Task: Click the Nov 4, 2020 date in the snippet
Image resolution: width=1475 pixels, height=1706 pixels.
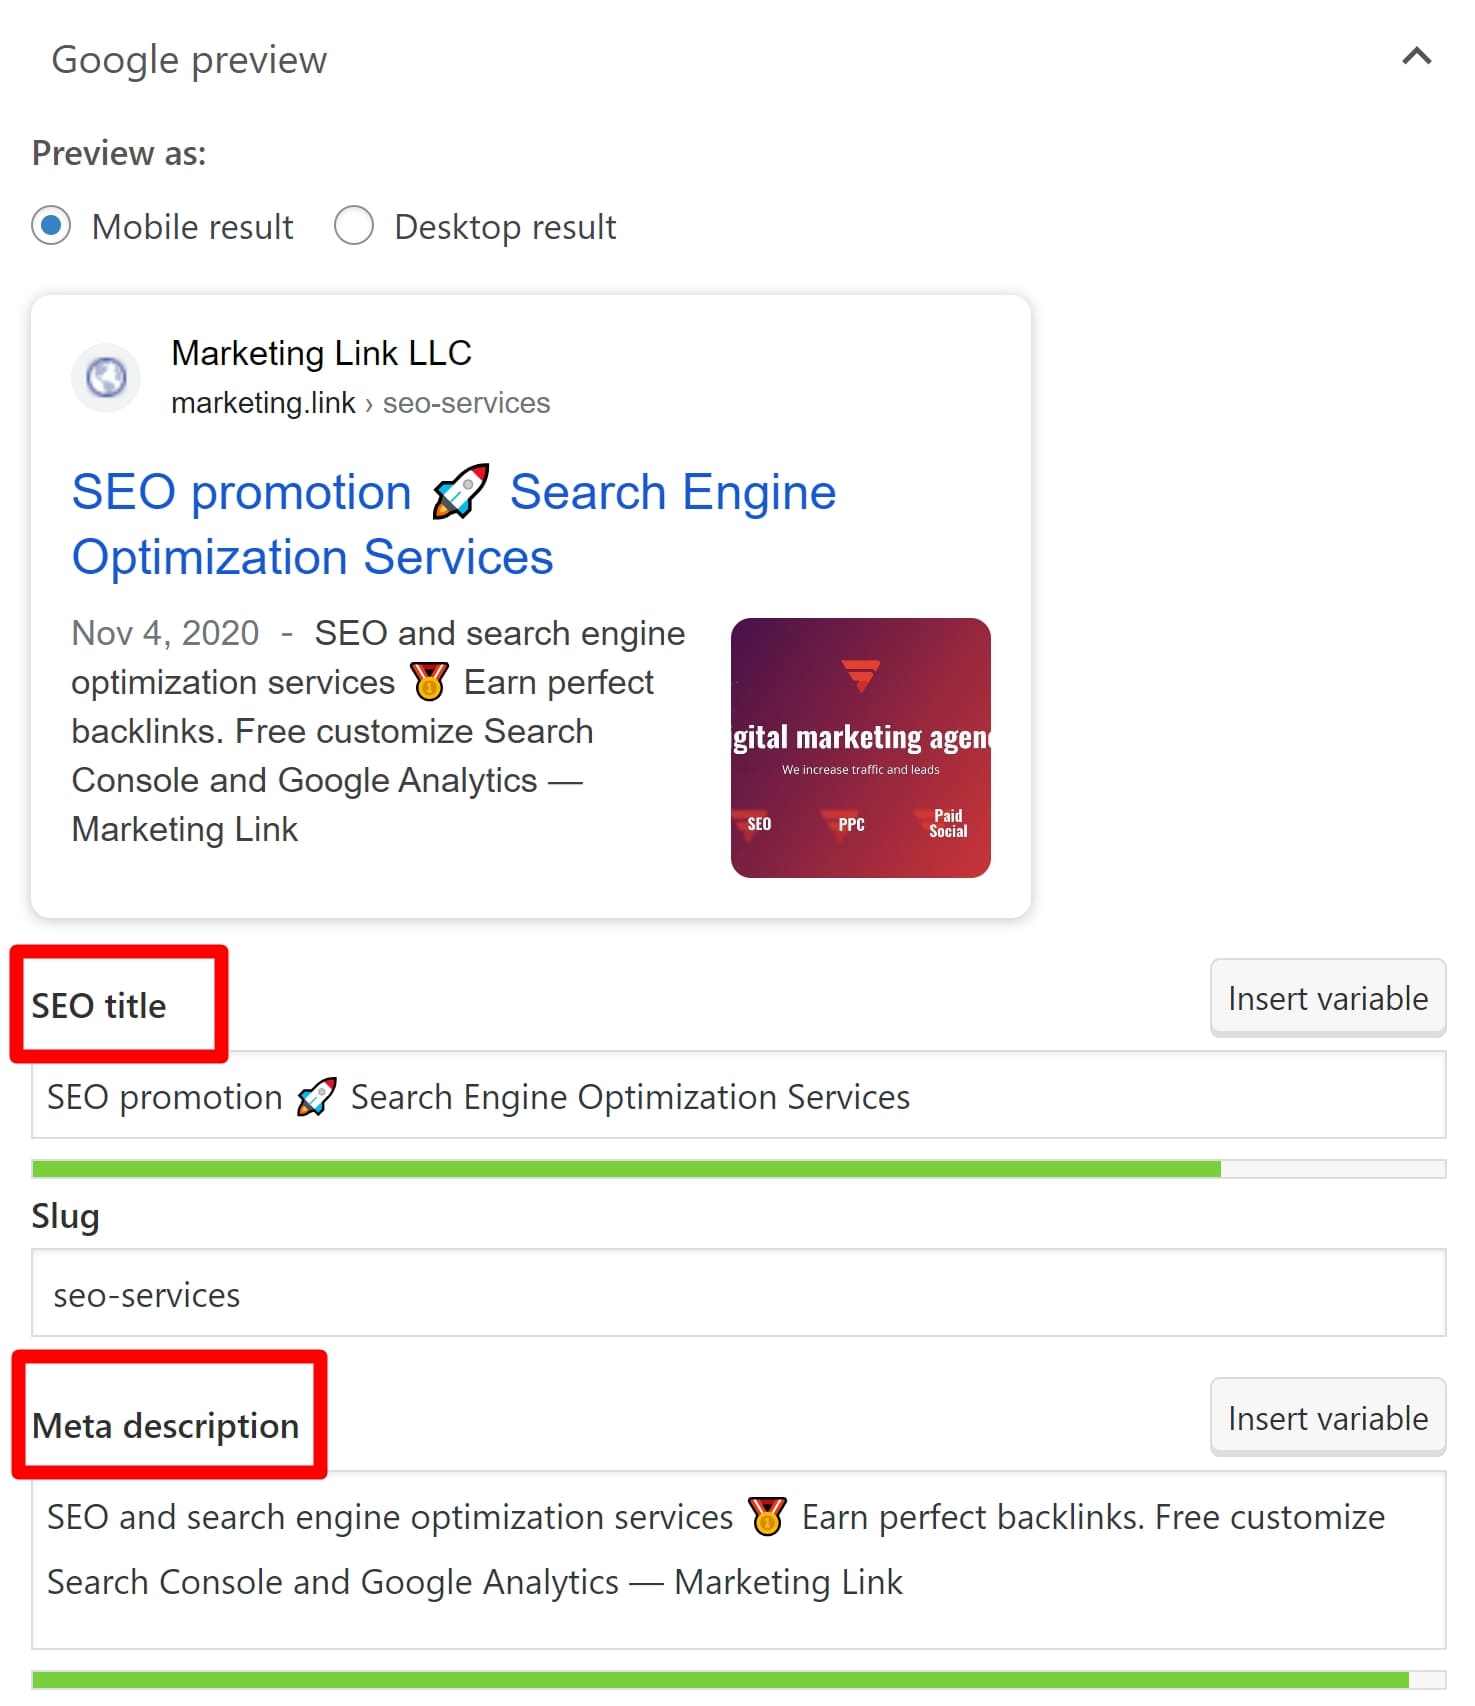Action: click(x=165, y=632)
